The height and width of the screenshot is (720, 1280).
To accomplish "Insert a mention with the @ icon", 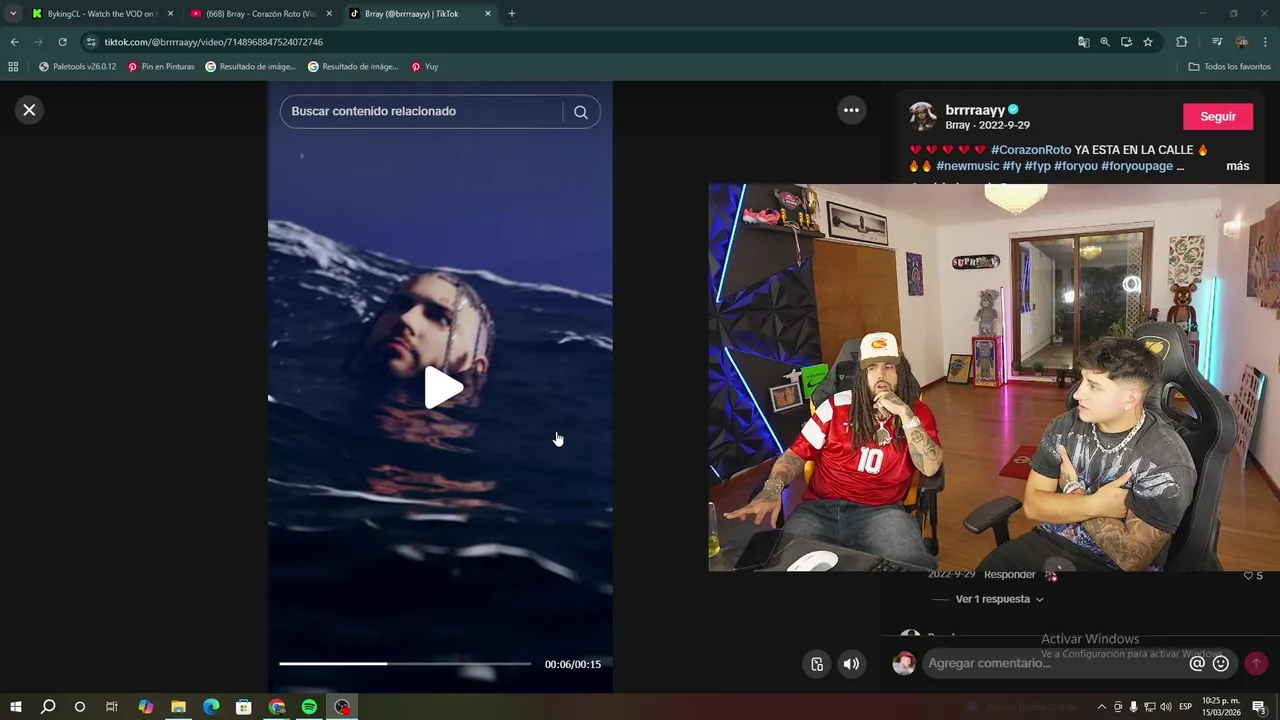I will coord(1197,663).
